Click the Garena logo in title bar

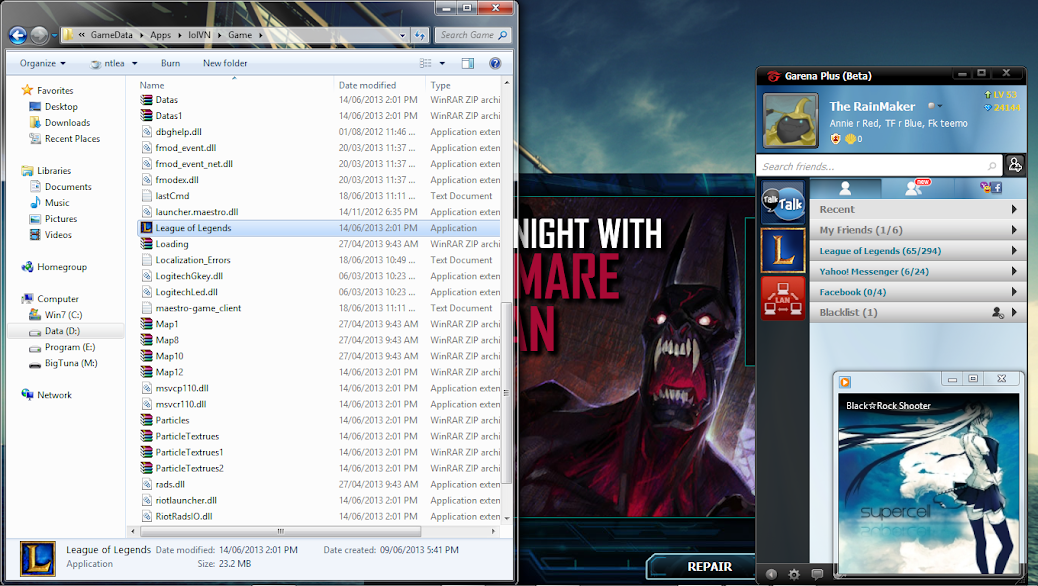click(773, 76)
